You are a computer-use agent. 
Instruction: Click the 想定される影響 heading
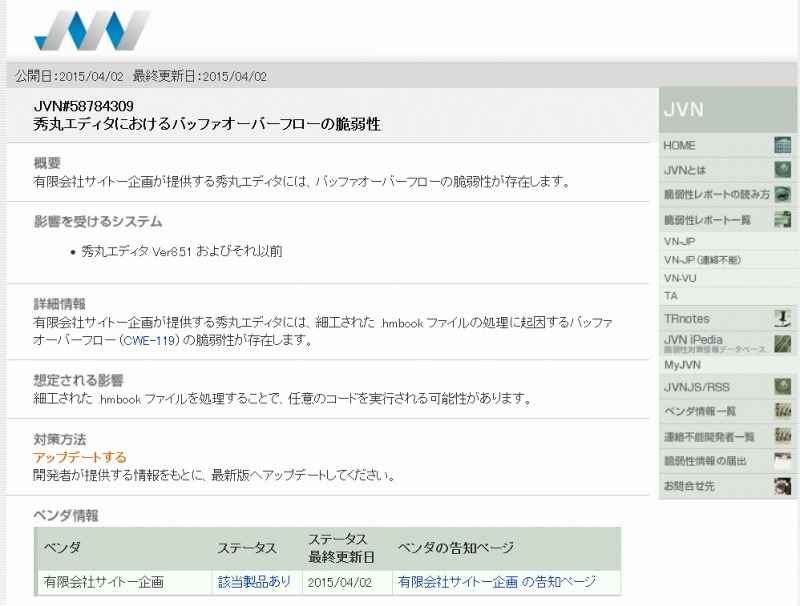79,380
